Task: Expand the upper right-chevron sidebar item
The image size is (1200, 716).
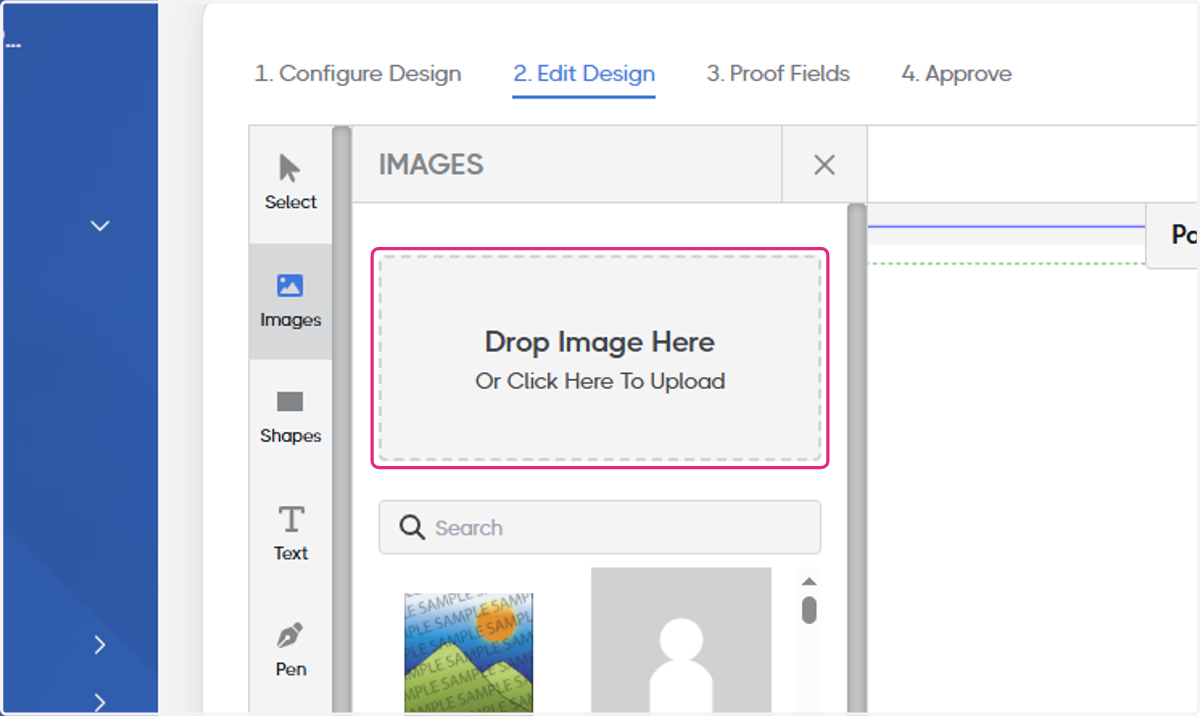Action: tap(99, 645)
